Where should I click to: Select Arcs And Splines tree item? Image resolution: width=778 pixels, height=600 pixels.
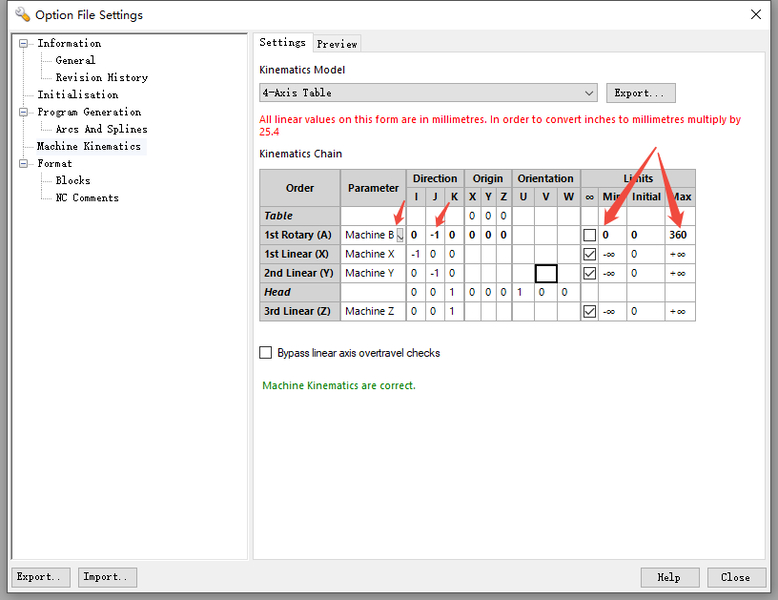[x=101, y=129]
